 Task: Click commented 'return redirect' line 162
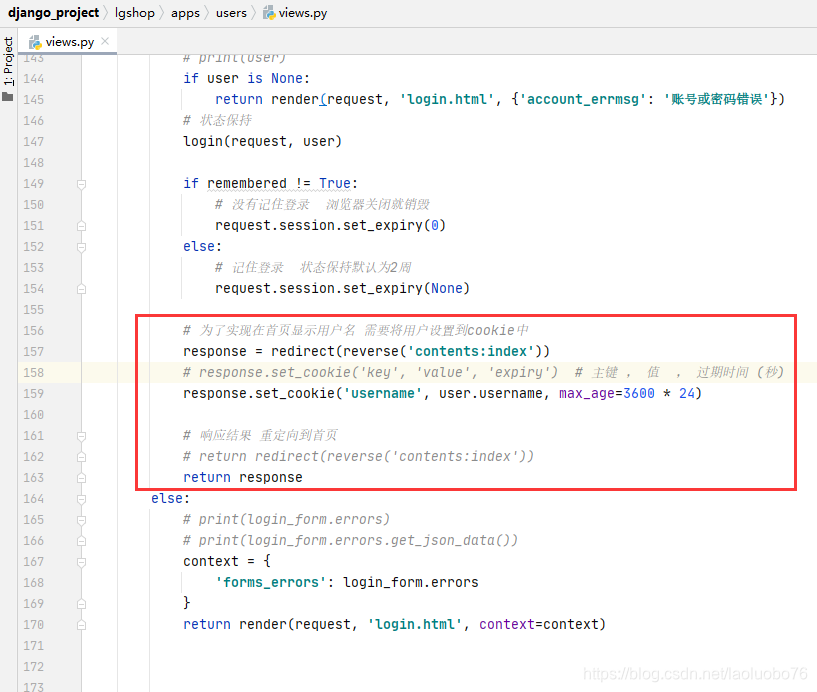(x=358, y=457)
